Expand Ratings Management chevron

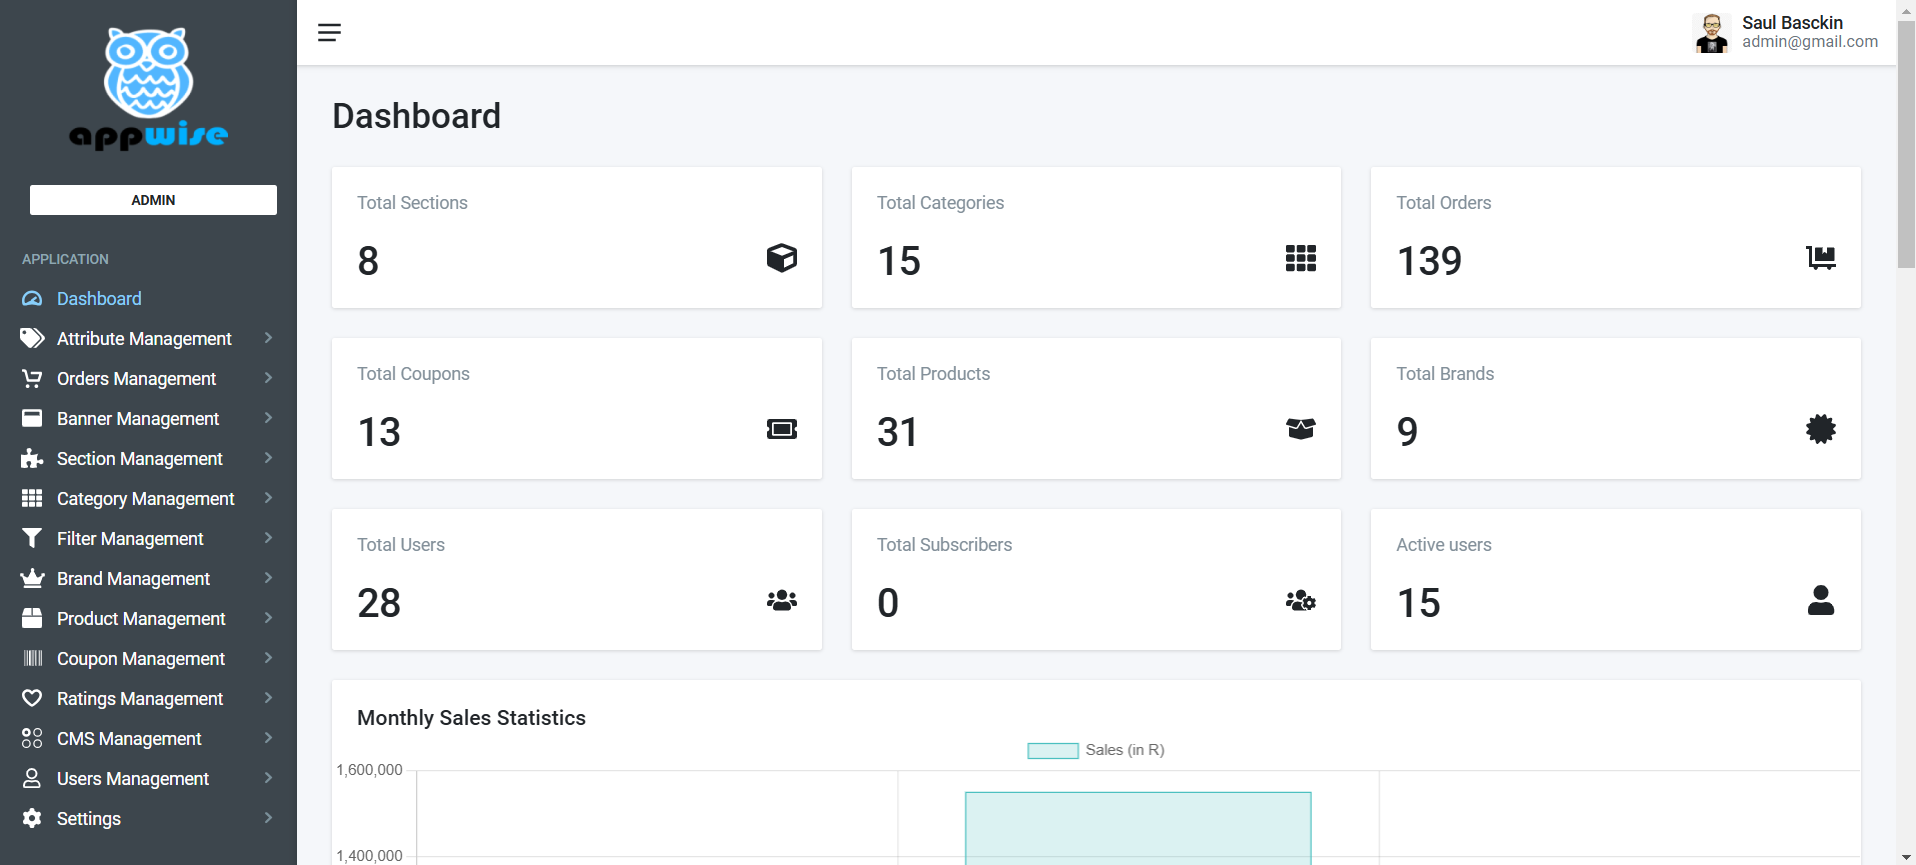coord(268,698)
